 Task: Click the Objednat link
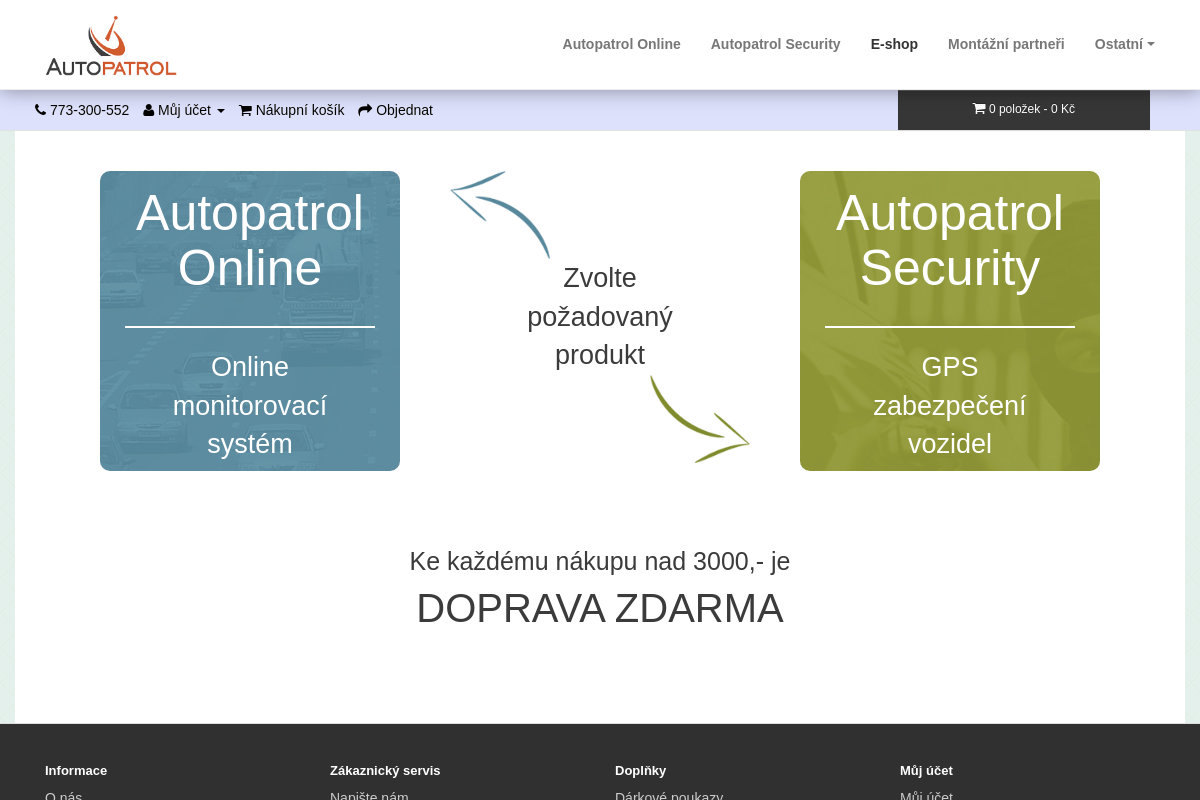click(x=395, y=110)
